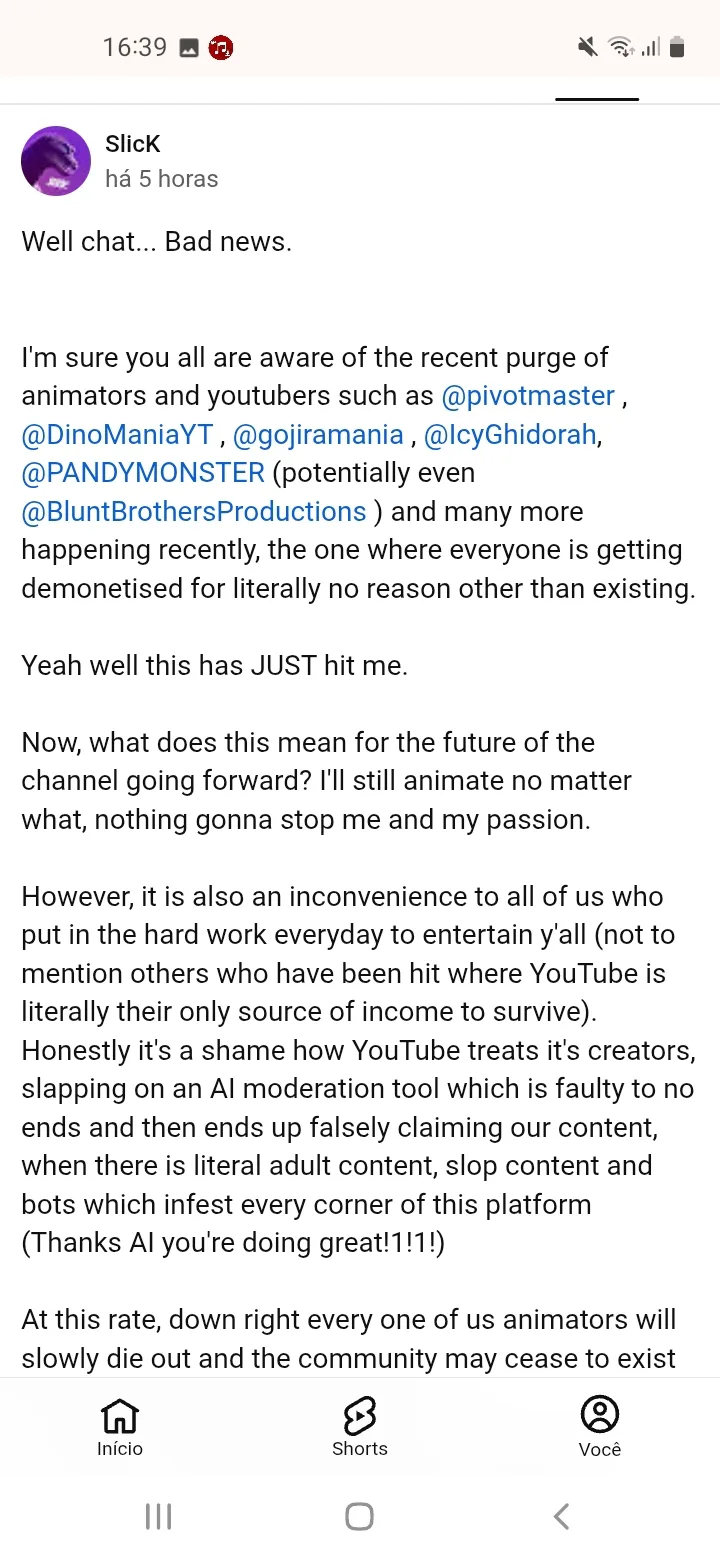This screenshot has height=1560, width=720.
Task: Tap SlicK's dinosaur avatar picture
Action: [x=56, y=161]
